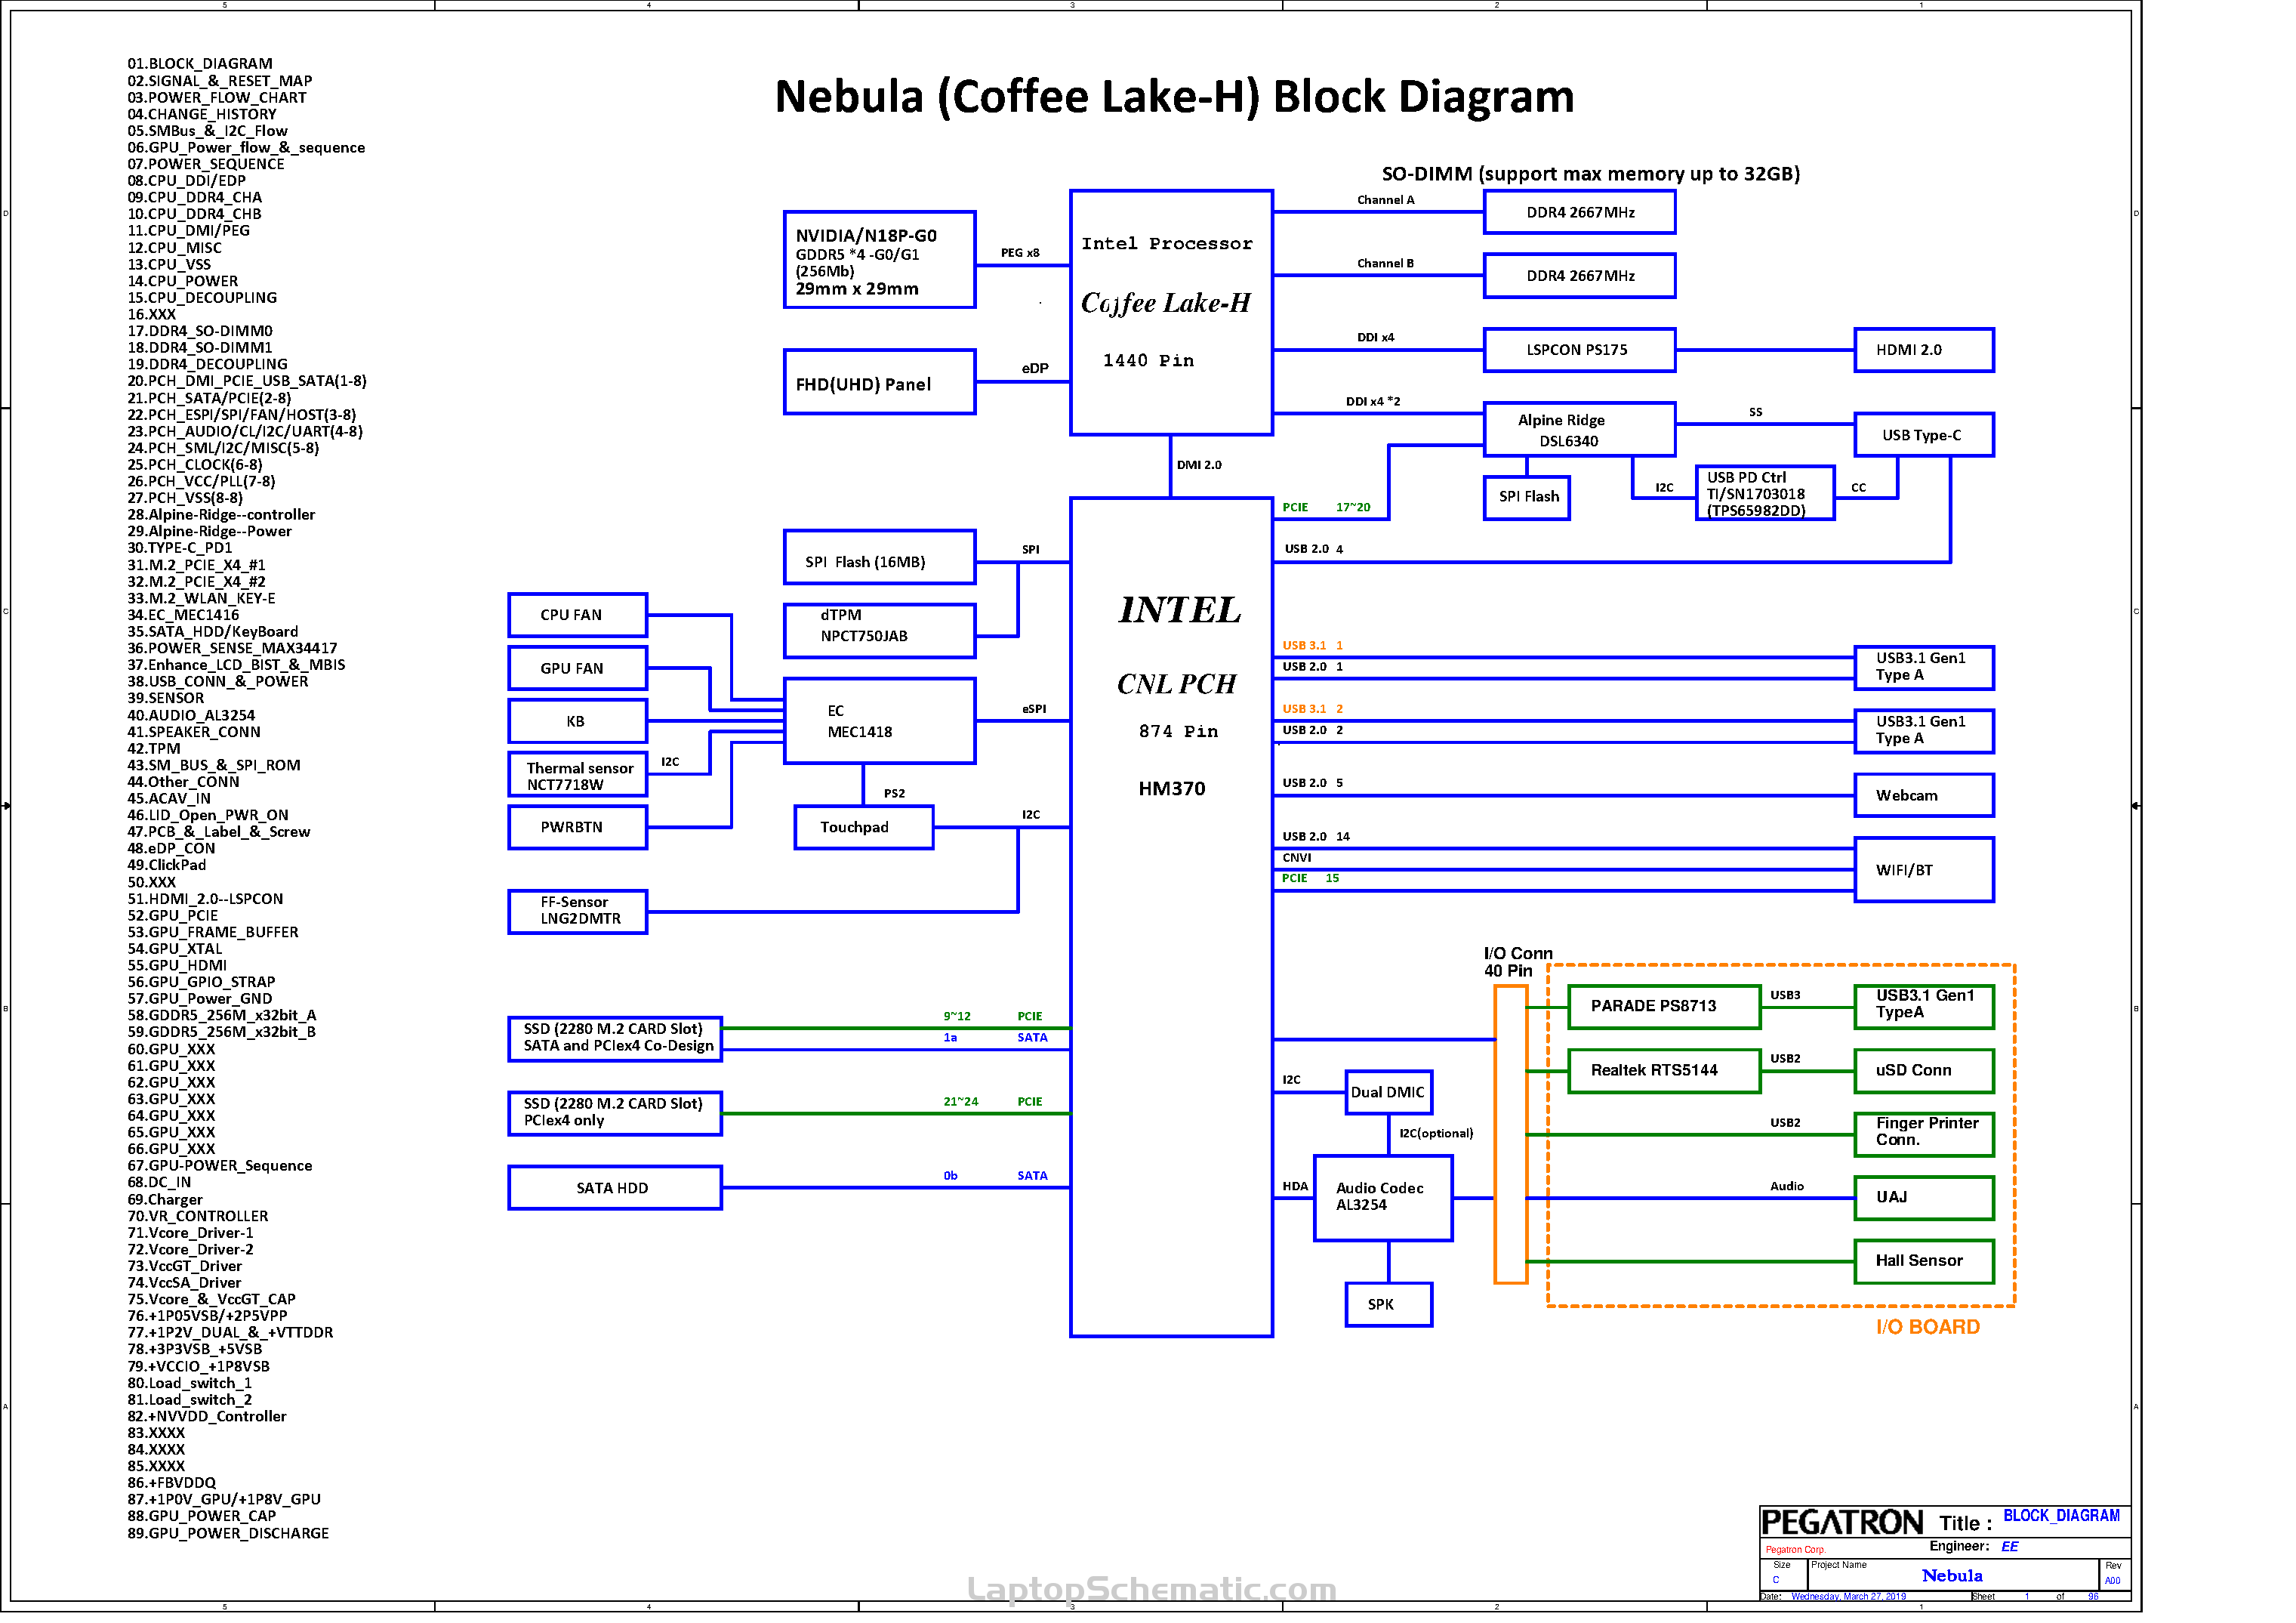This screenshot has height=1623, width=2296.
Task: Select the KB block
Action: [x=578, y=722]
